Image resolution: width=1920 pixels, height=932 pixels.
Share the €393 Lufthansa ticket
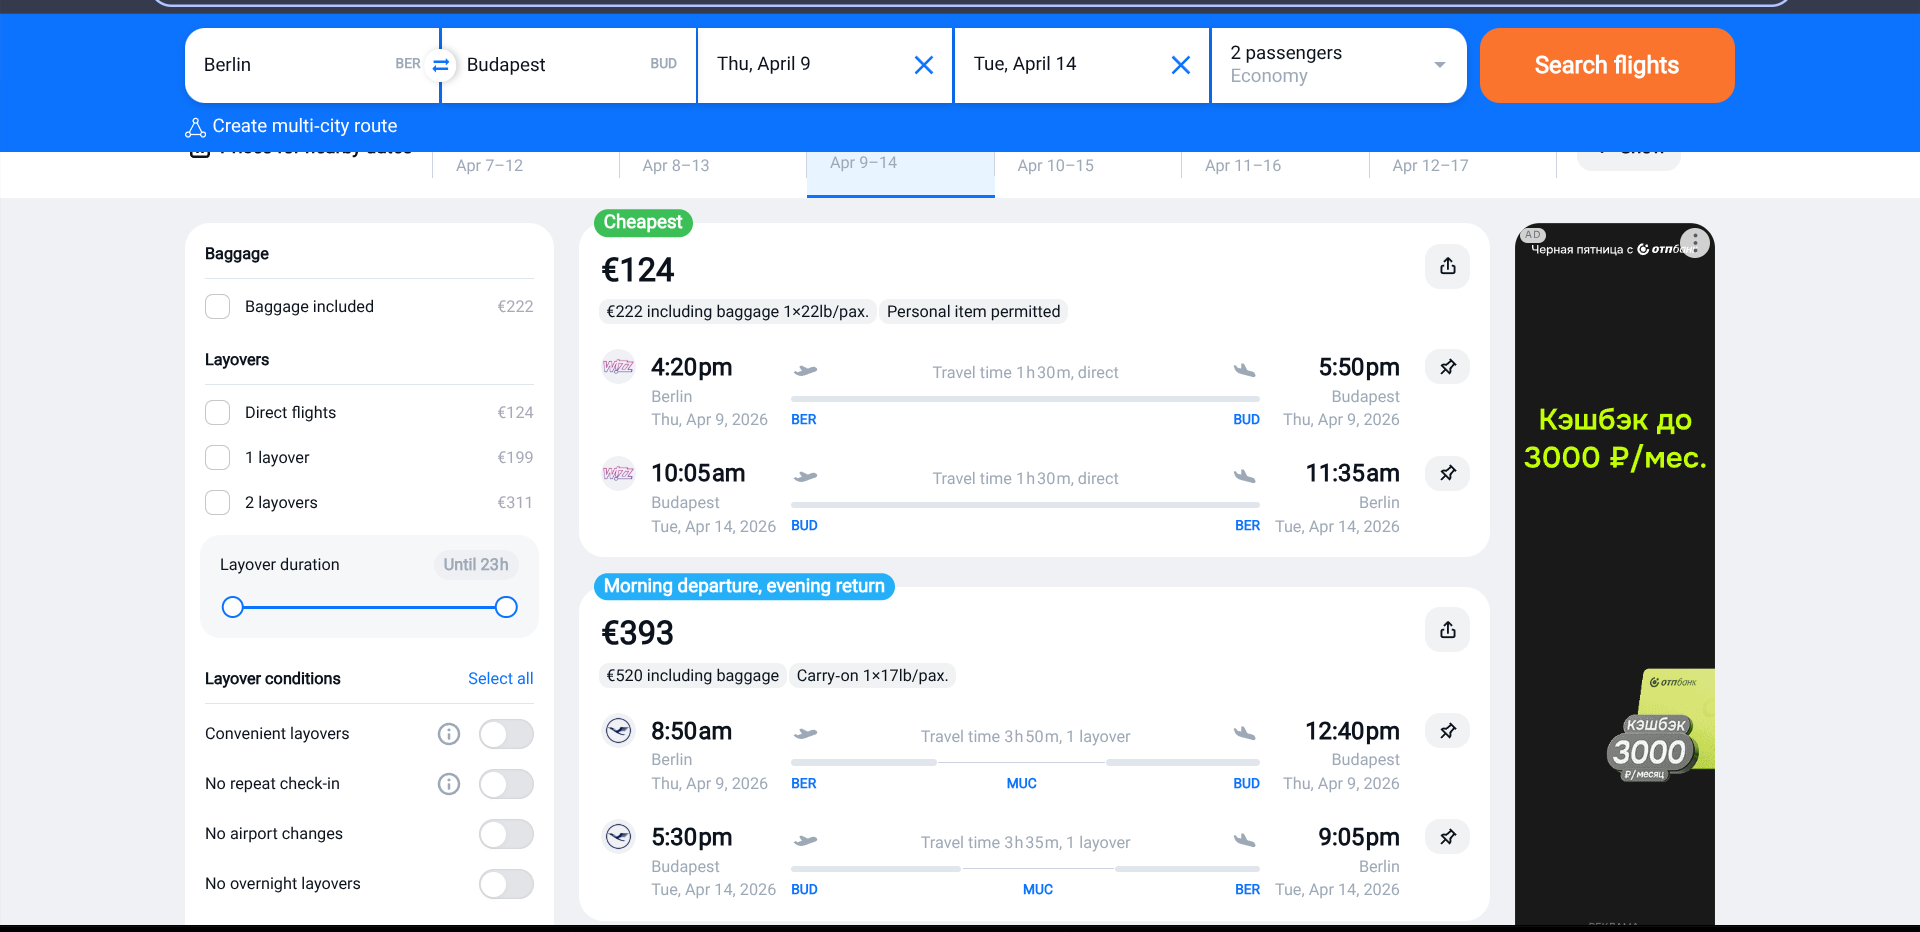(1447, 630)
